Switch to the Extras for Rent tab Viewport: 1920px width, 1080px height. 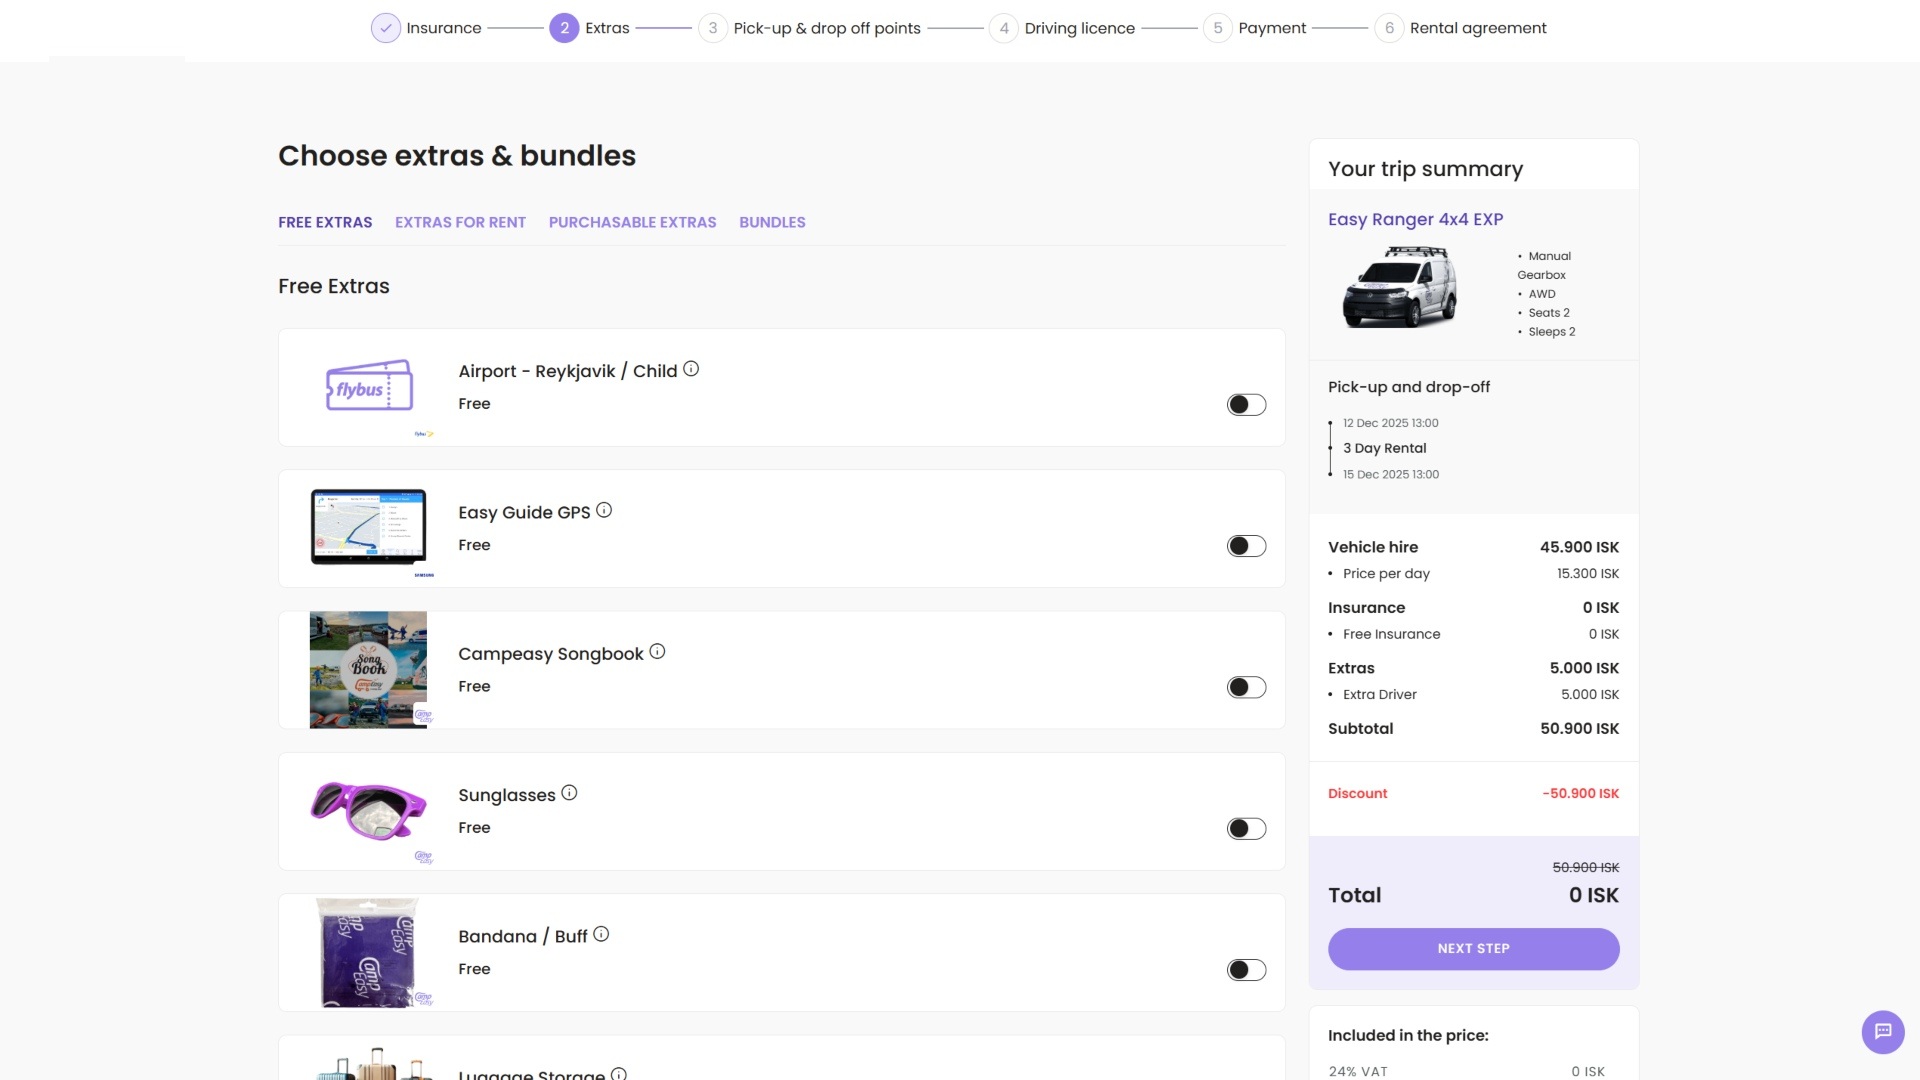click(460, 222)
